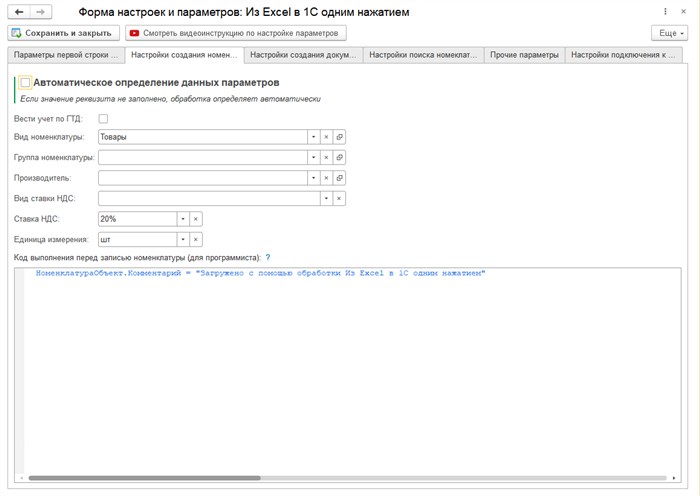This screenshot has height=496, width=700.
Task: Click the Единица измерения field showing шт
Action: pos(138,240)
